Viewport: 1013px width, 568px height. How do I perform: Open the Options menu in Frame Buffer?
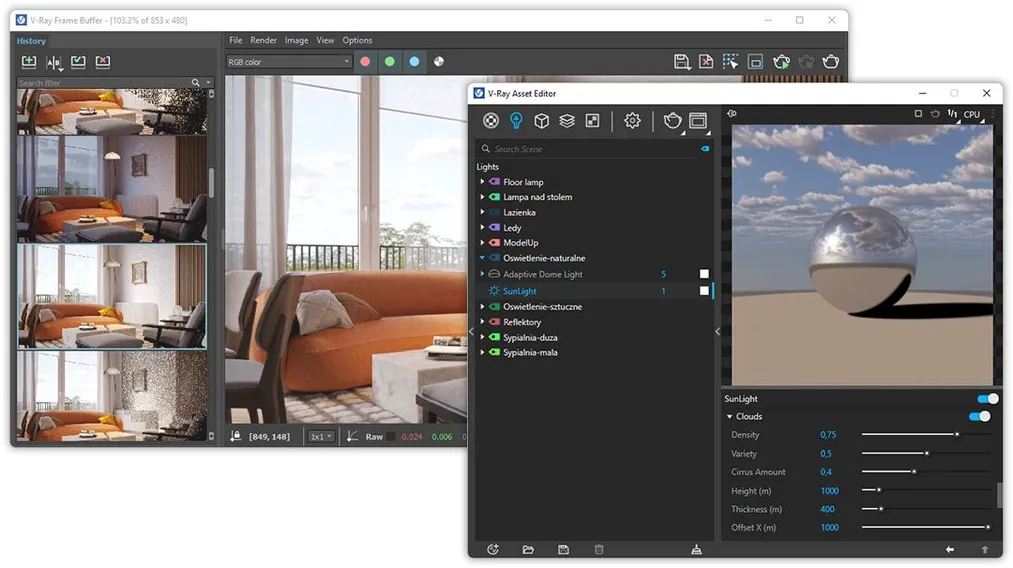click(357, 41)
